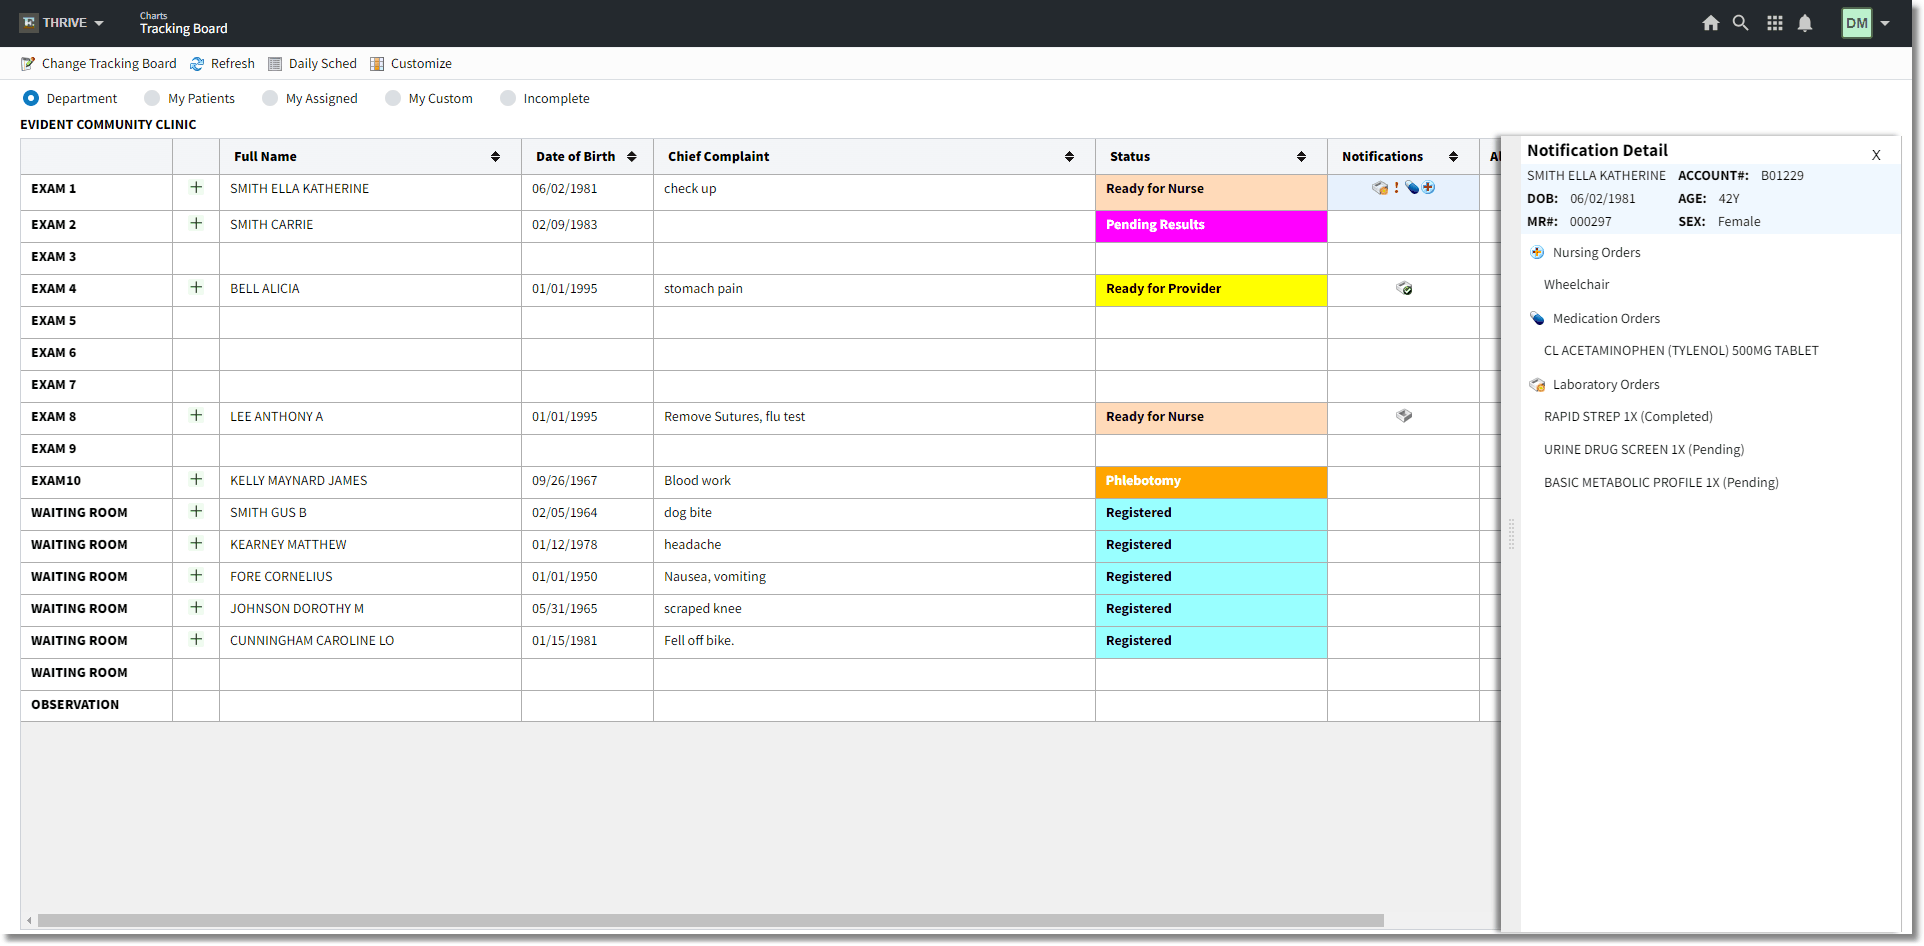Image resolution: width=1924 pixels, height=946 pixels.
Task: Open the Home icon in top bar
Action: [1710, 23]
